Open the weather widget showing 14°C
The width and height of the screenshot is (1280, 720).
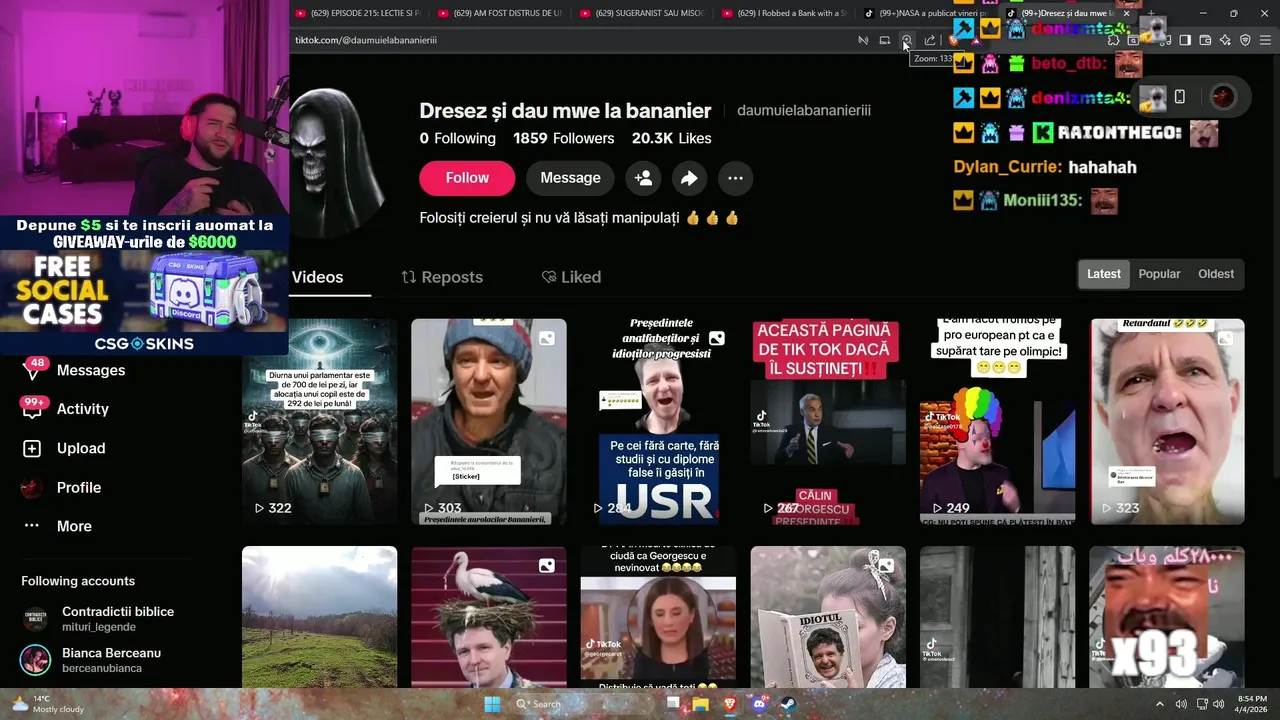click(48, 704)
